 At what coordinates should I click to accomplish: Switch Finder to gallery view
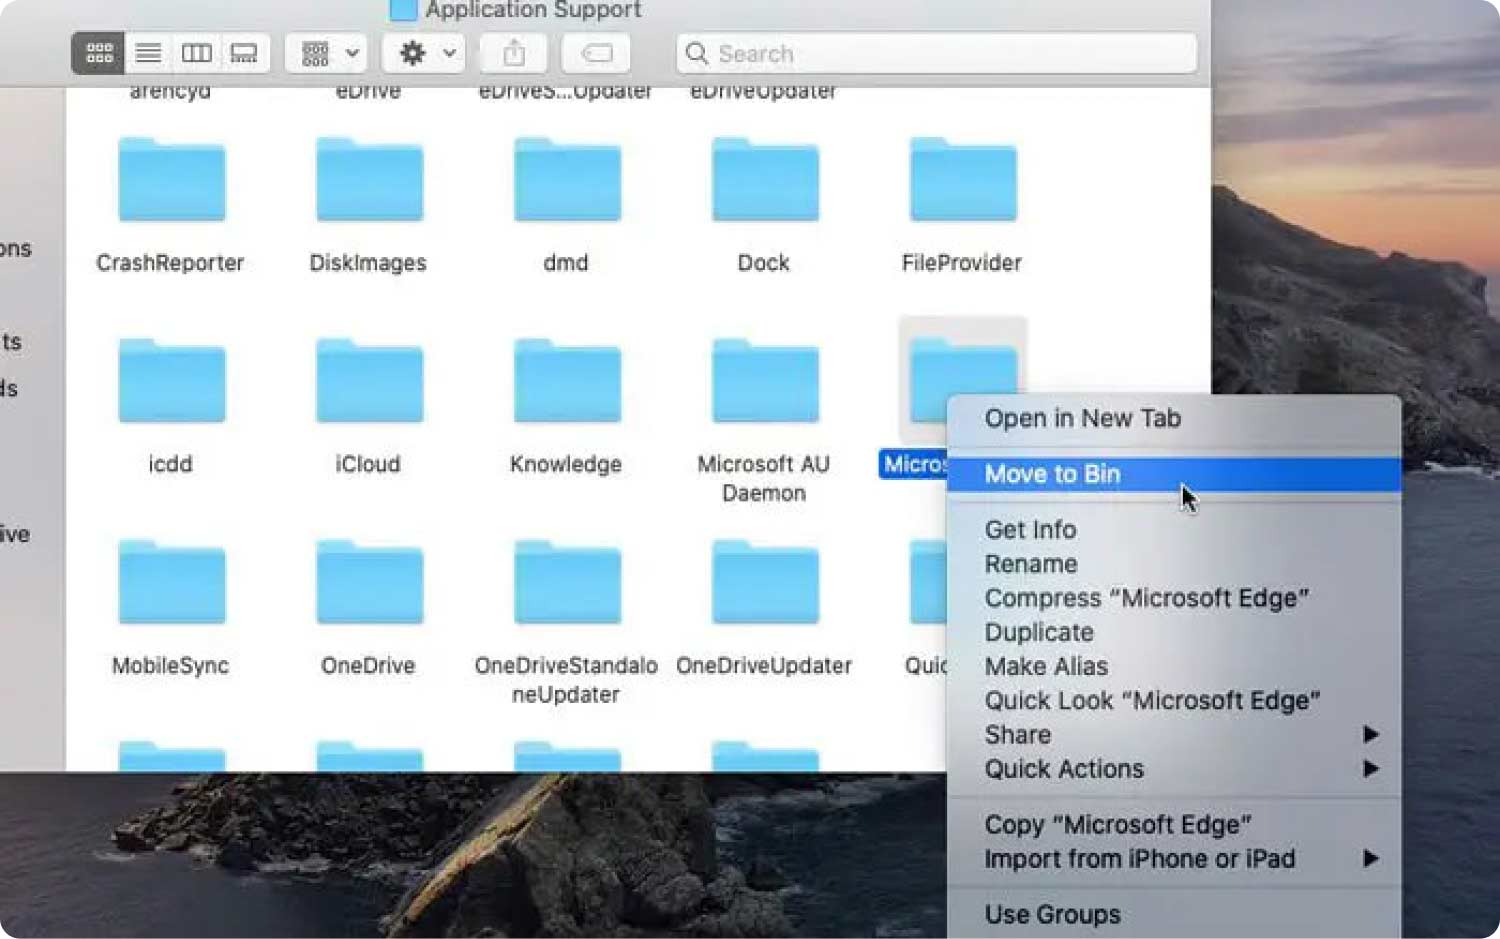[x=244, y=53]
